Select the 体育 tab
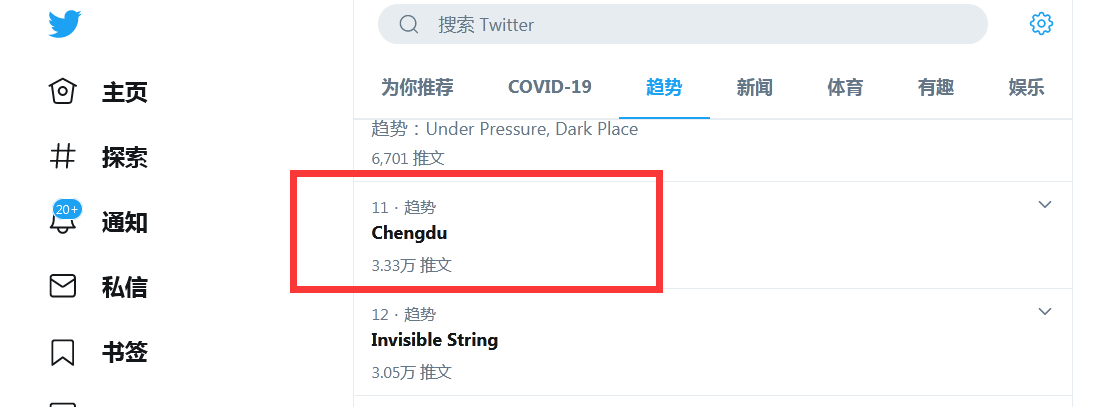The width and height of the screenshot is (1106, 407). pos(845,87)
